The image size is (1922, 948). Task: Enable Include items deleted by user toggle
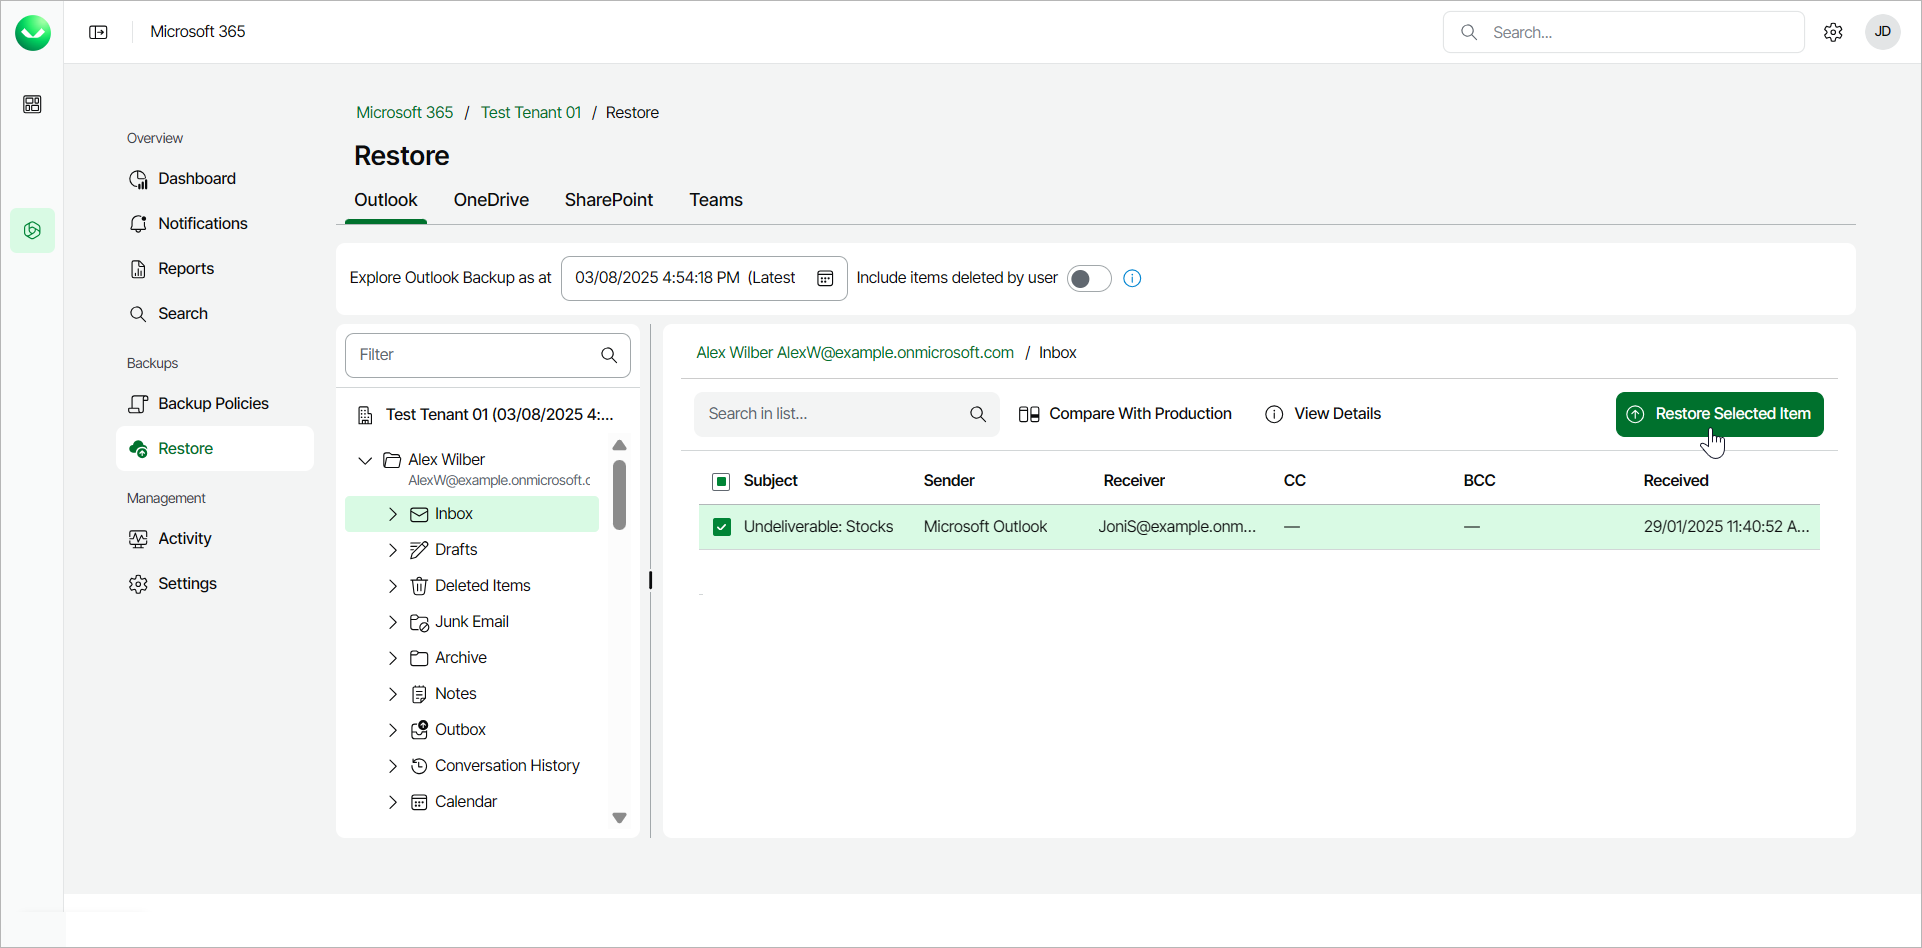(x=1088, y=278)
